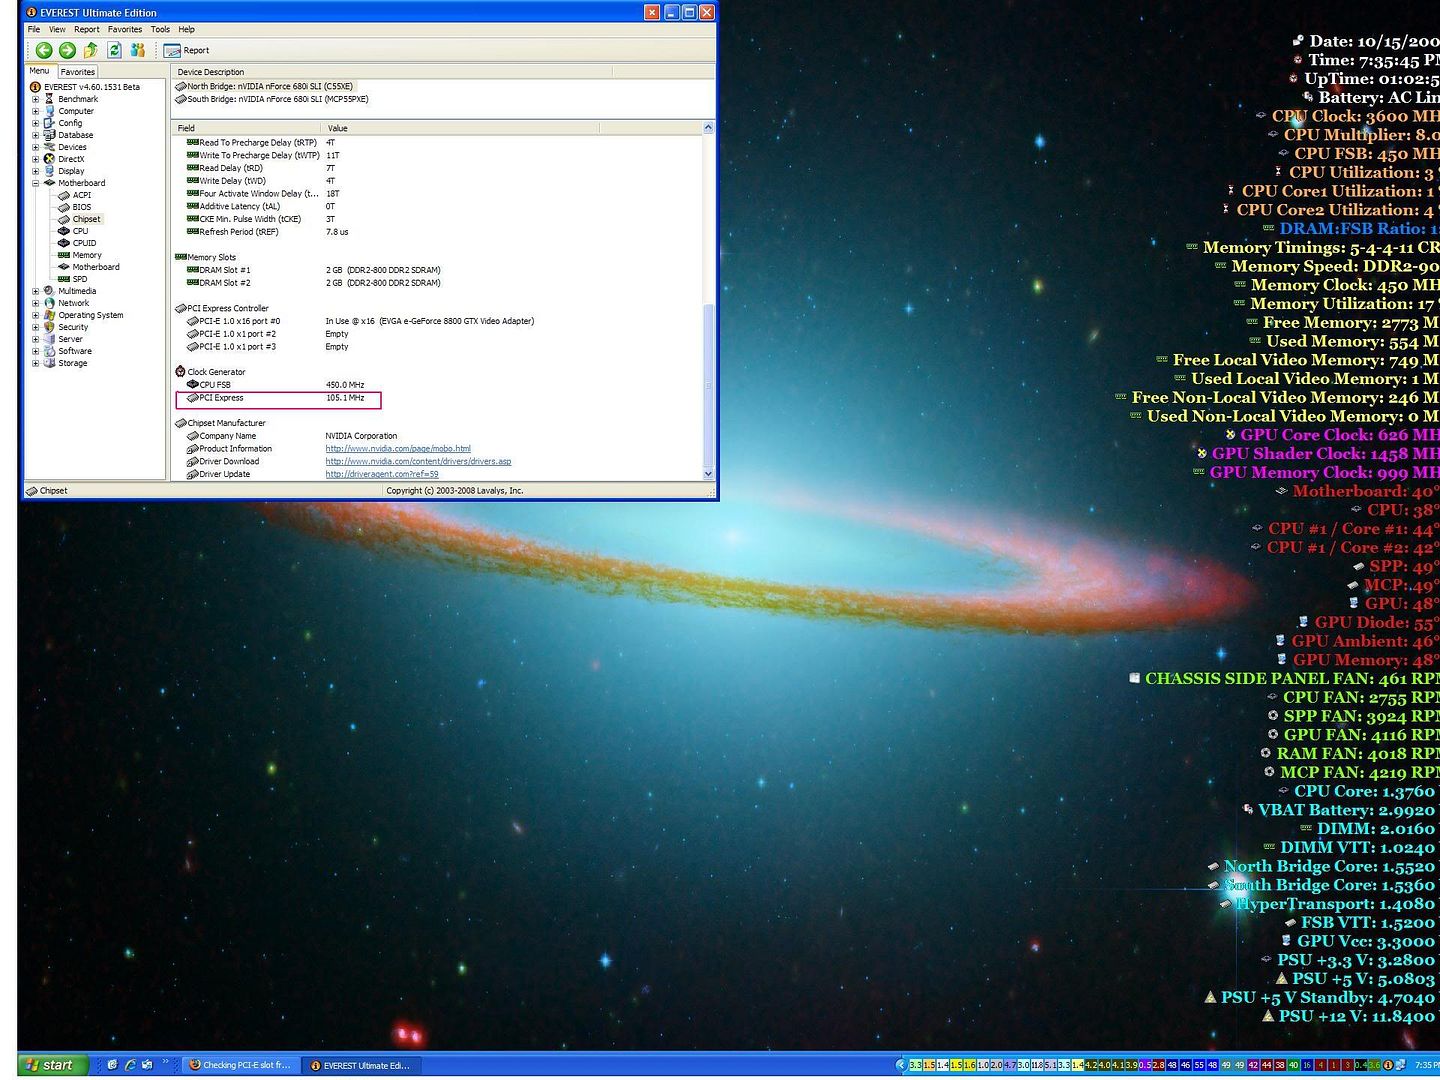The image size is (1440, 1080).
Task: Open the View menu
Action: pyautogui.click(x=57, y=29)
